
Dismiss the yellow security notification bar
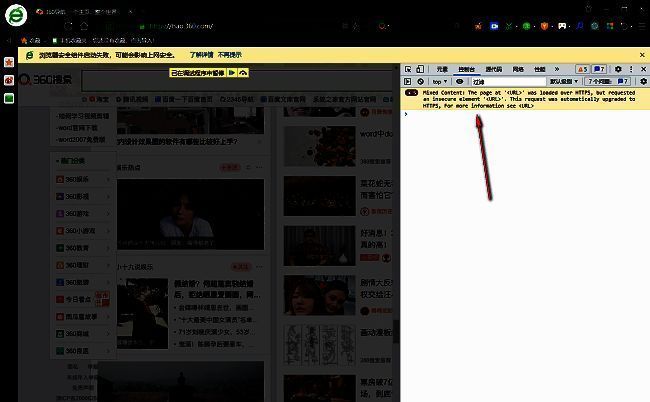(642, 55)
